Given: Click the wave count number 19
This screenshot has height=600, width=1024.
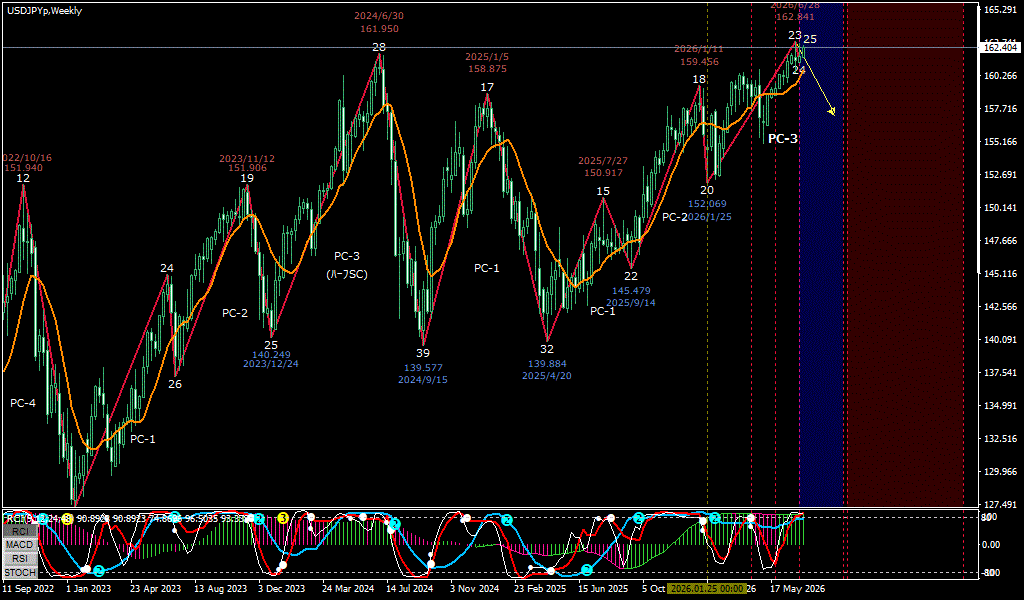Looking at the screenshot, I should [x=247, y=178].
